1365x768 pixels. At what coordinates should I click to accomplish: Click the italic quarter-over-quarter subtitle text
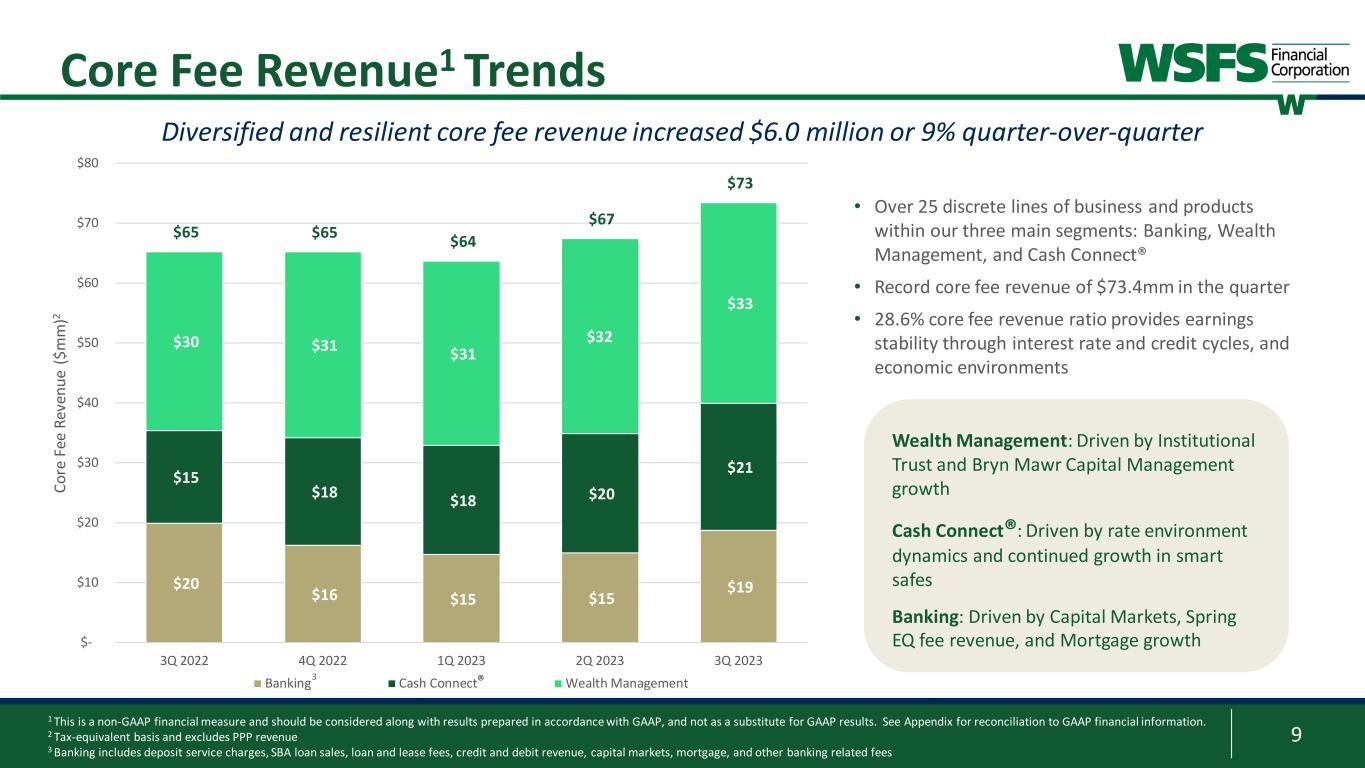(681, 133)
